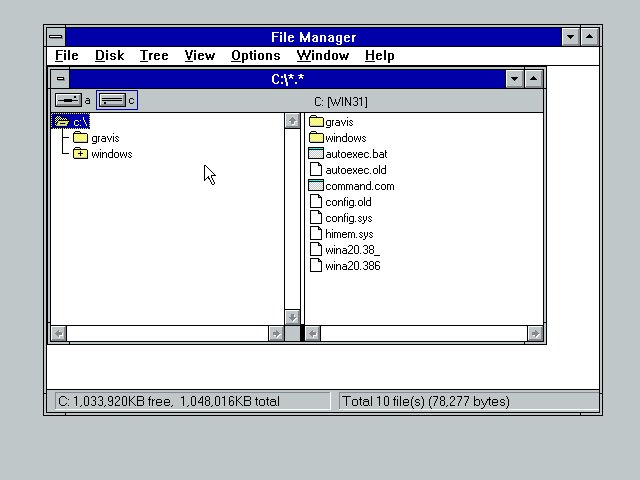The image size is (640, 480).
Task: Select gravis name in file list
Action: (339, 122)
